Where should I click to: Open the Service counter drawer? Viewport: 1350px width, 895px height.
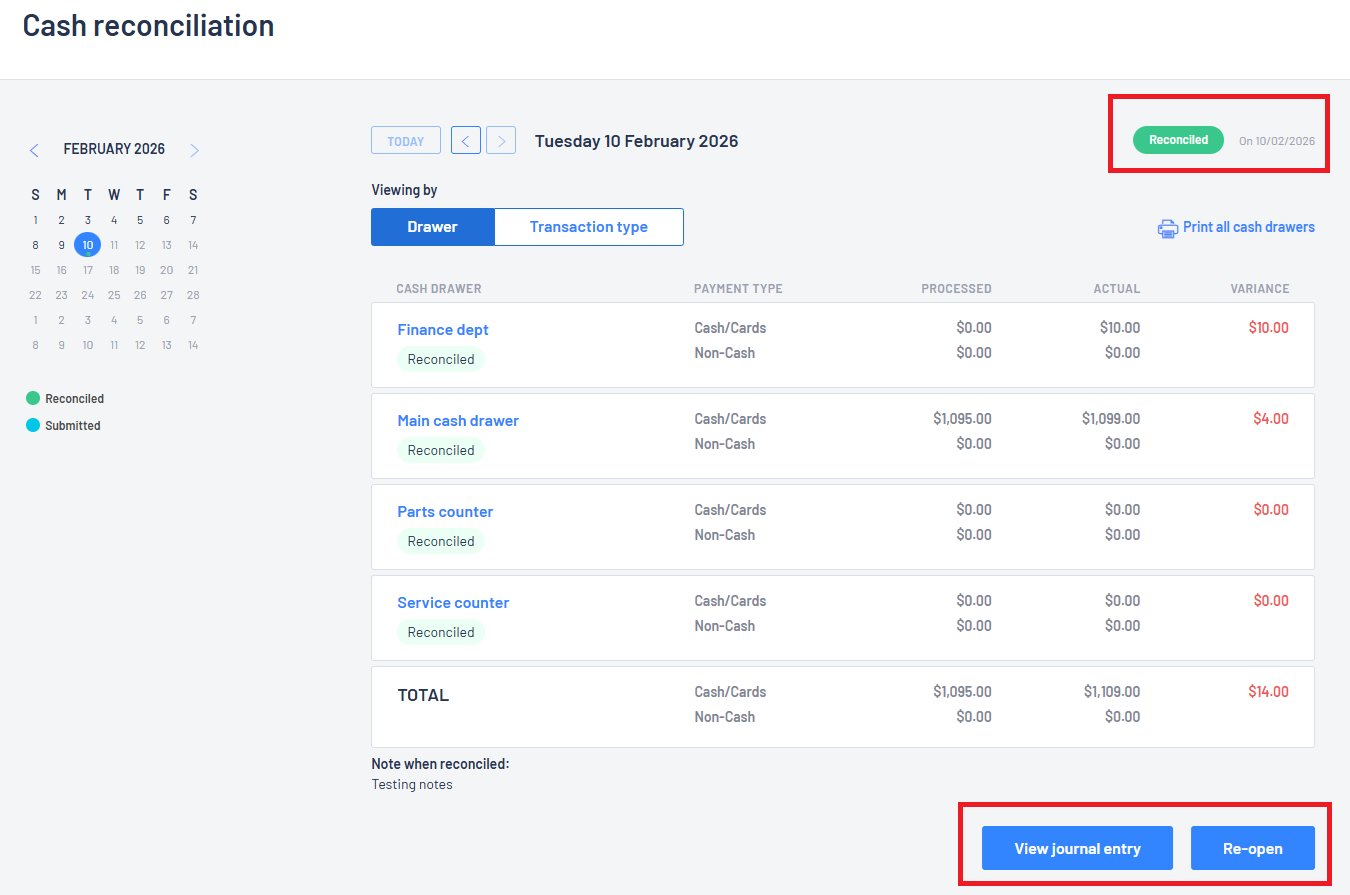[453, 603]
